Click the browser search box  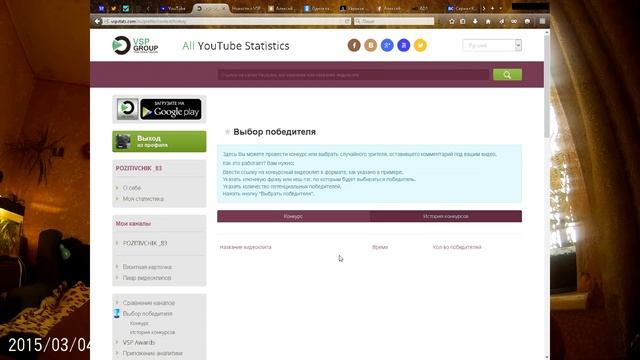tap(394, 21)
